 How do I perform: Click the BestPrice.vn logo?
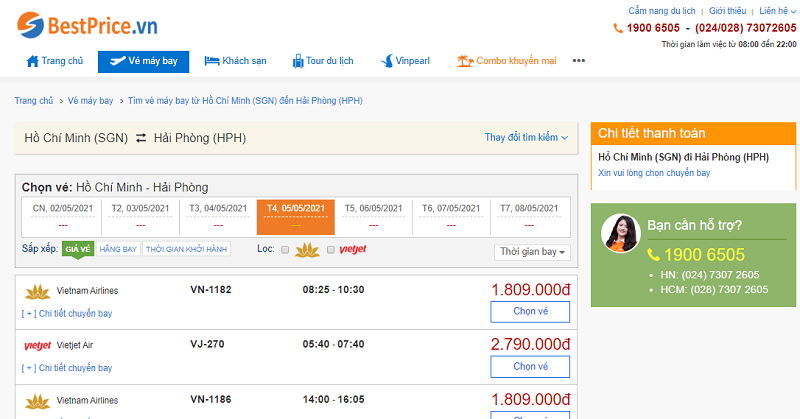(x=87, y=25)
